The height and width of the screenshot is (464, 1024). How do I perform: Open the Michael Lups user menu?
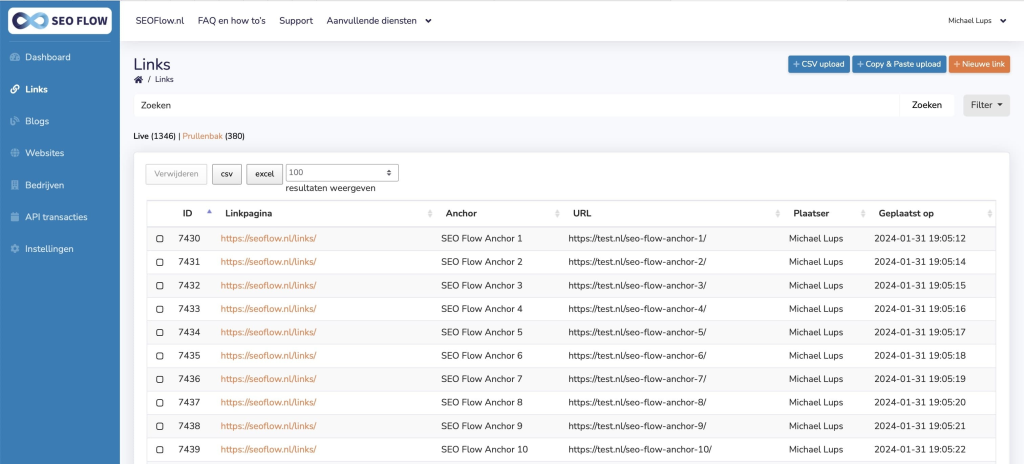978,21
